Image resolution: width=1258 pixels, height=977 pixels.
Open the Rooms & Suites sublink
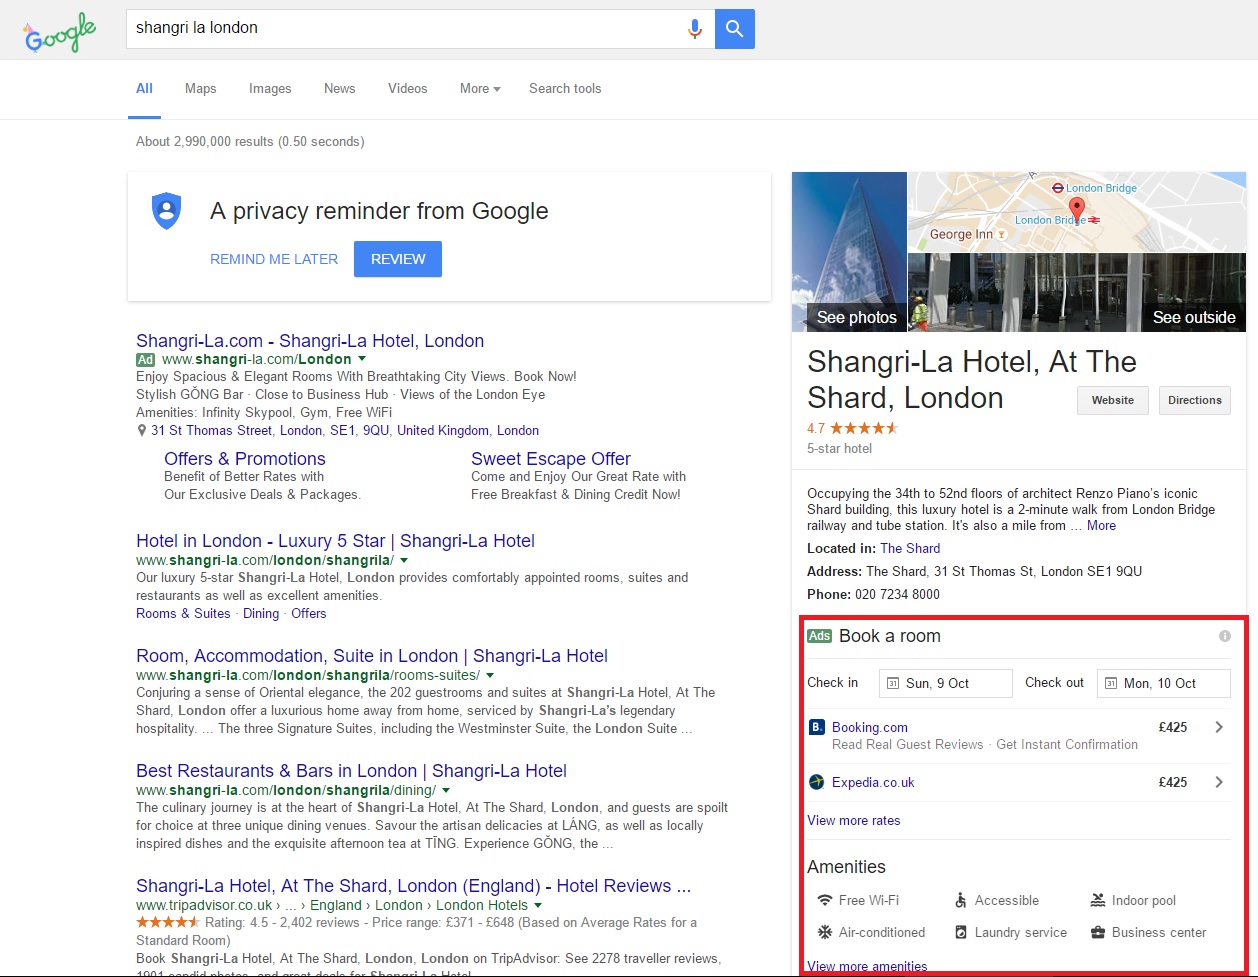pyautogui.click(x=183, y=613)
